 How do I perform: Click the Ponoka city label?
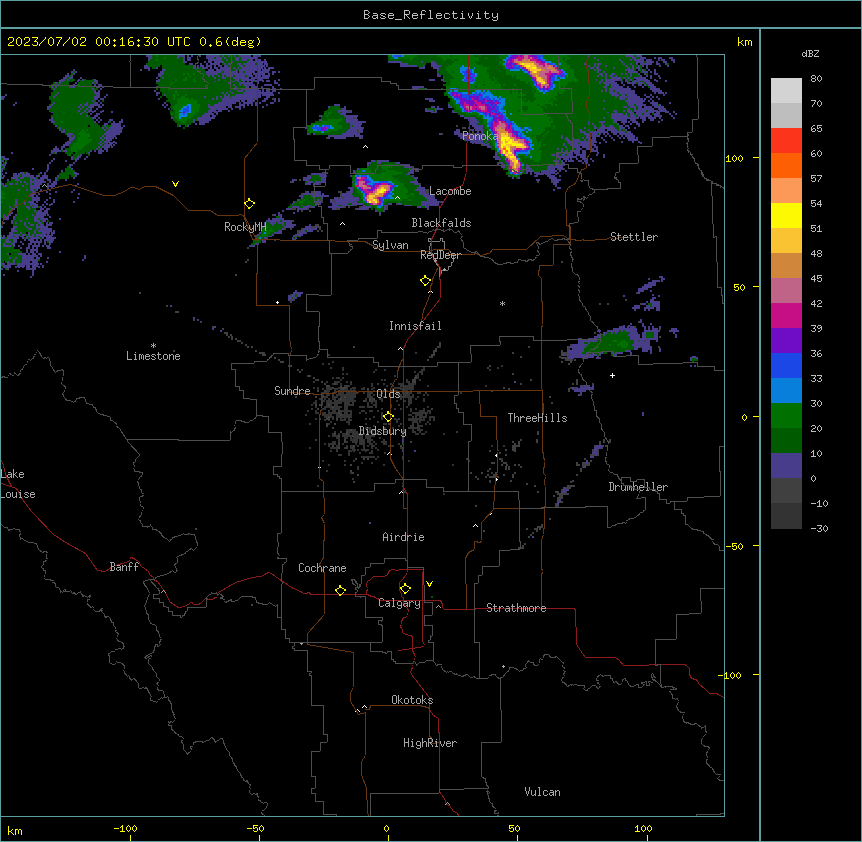point(480,136)
